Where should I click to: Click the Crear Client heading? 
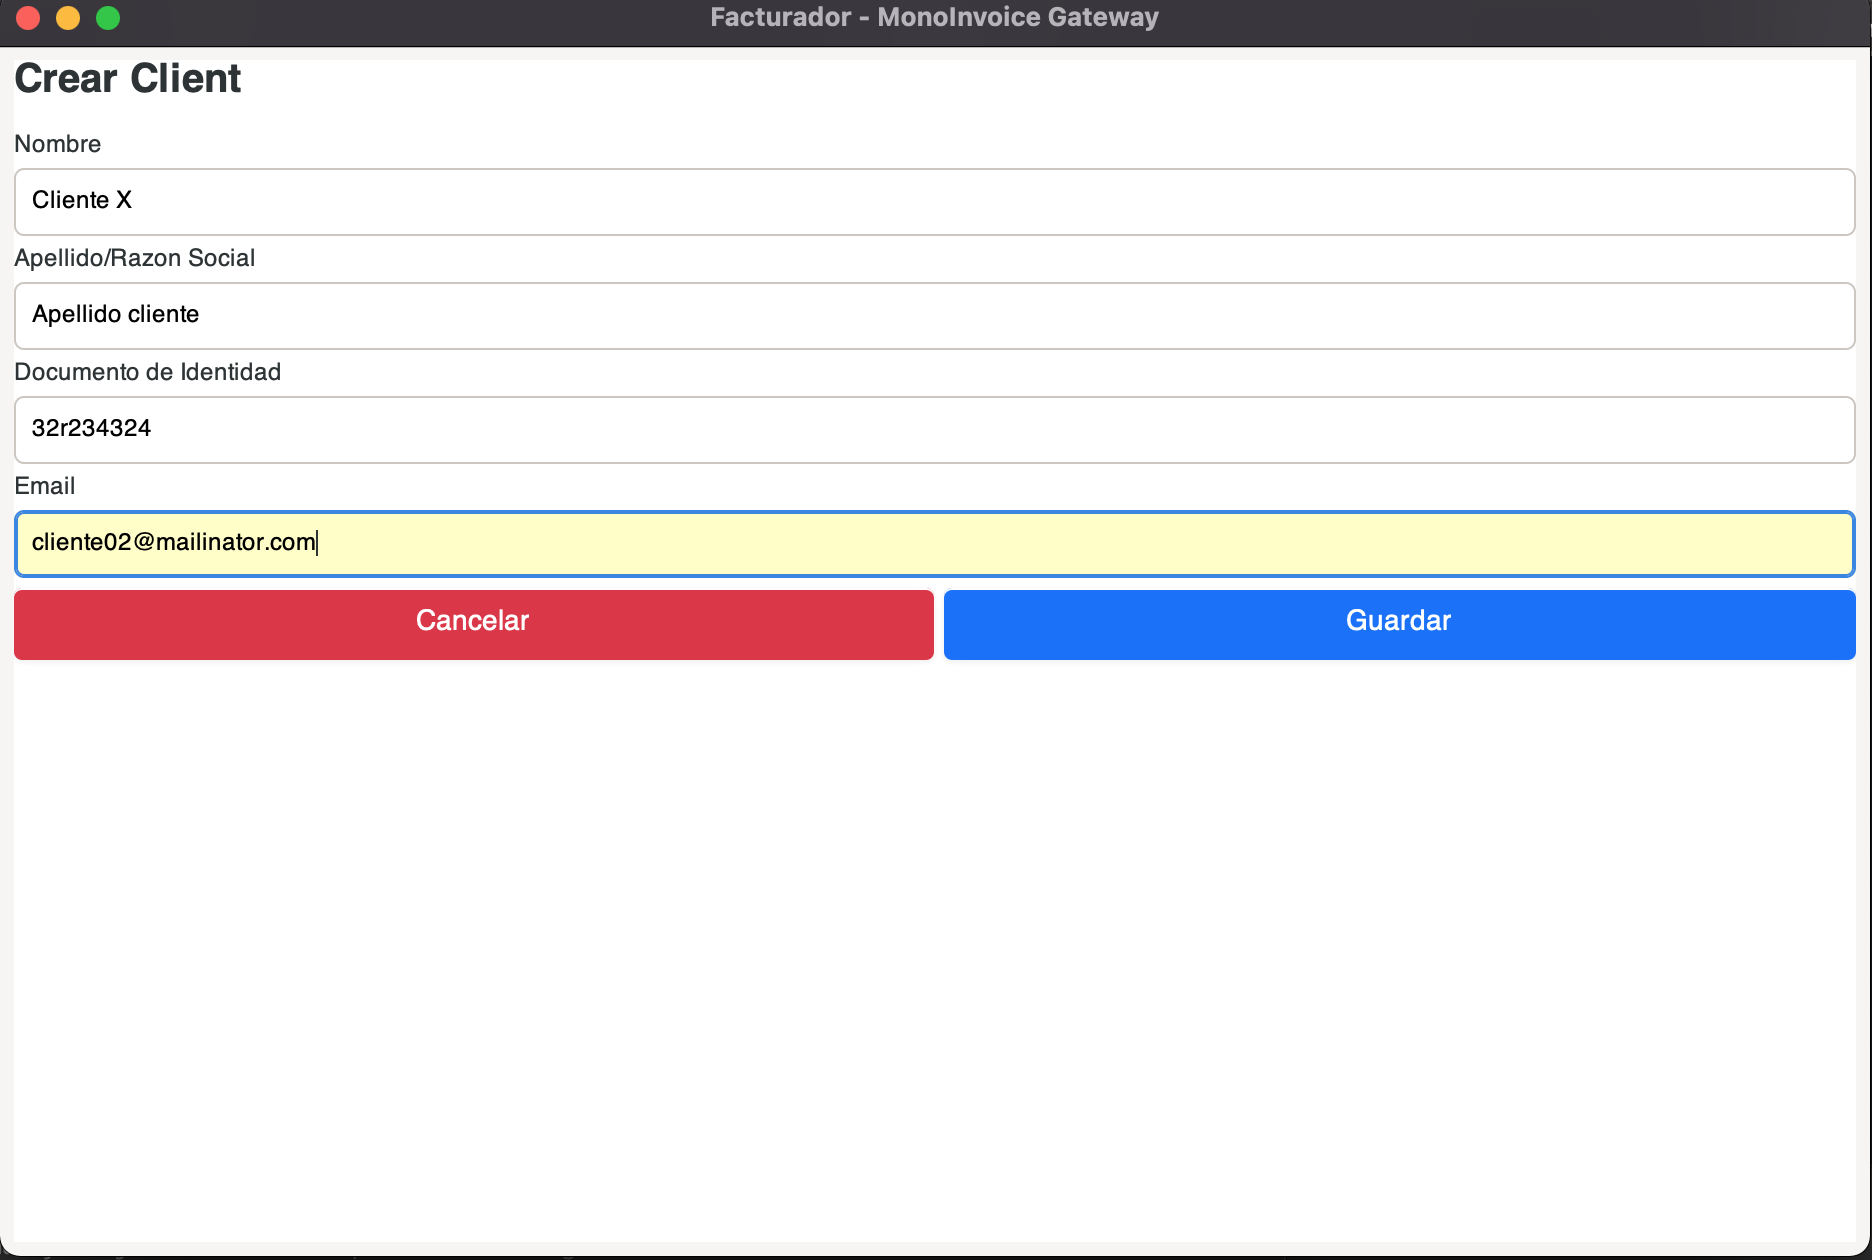click(127, 79)
